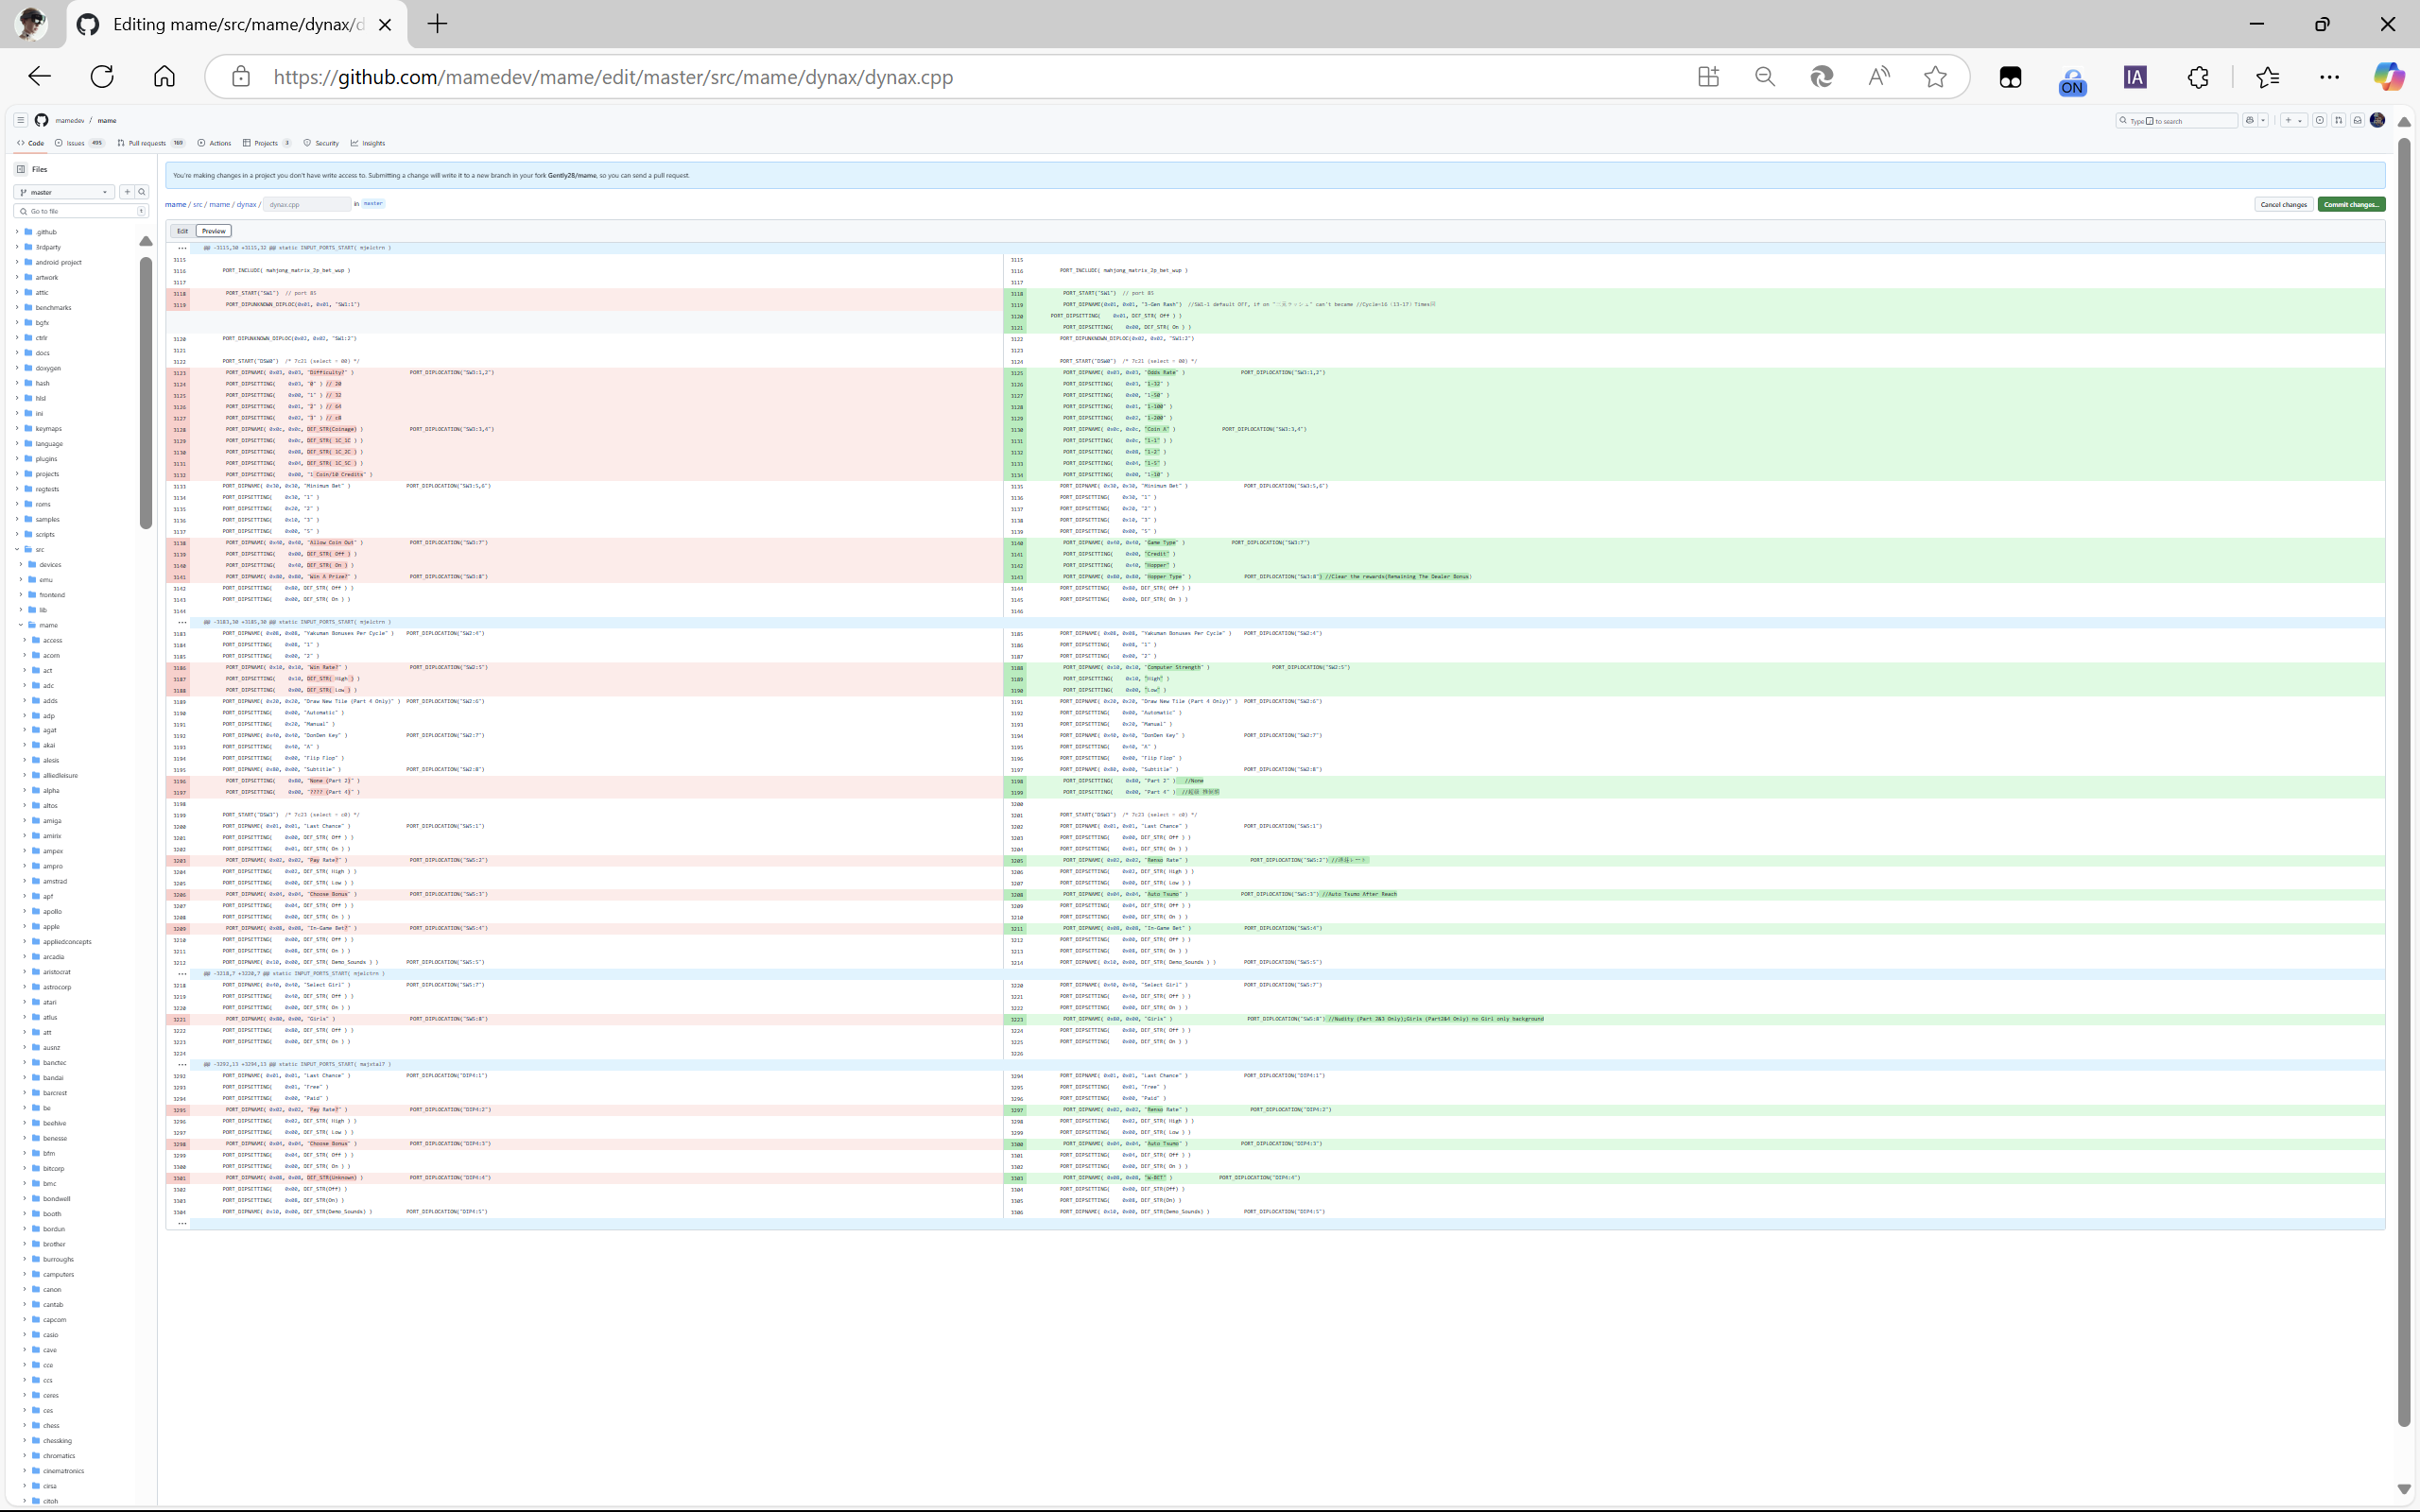This screenshot has width=2420, height=1512.
Task: Open the mamedev owner link in header
Action: [x=70, y=120]
